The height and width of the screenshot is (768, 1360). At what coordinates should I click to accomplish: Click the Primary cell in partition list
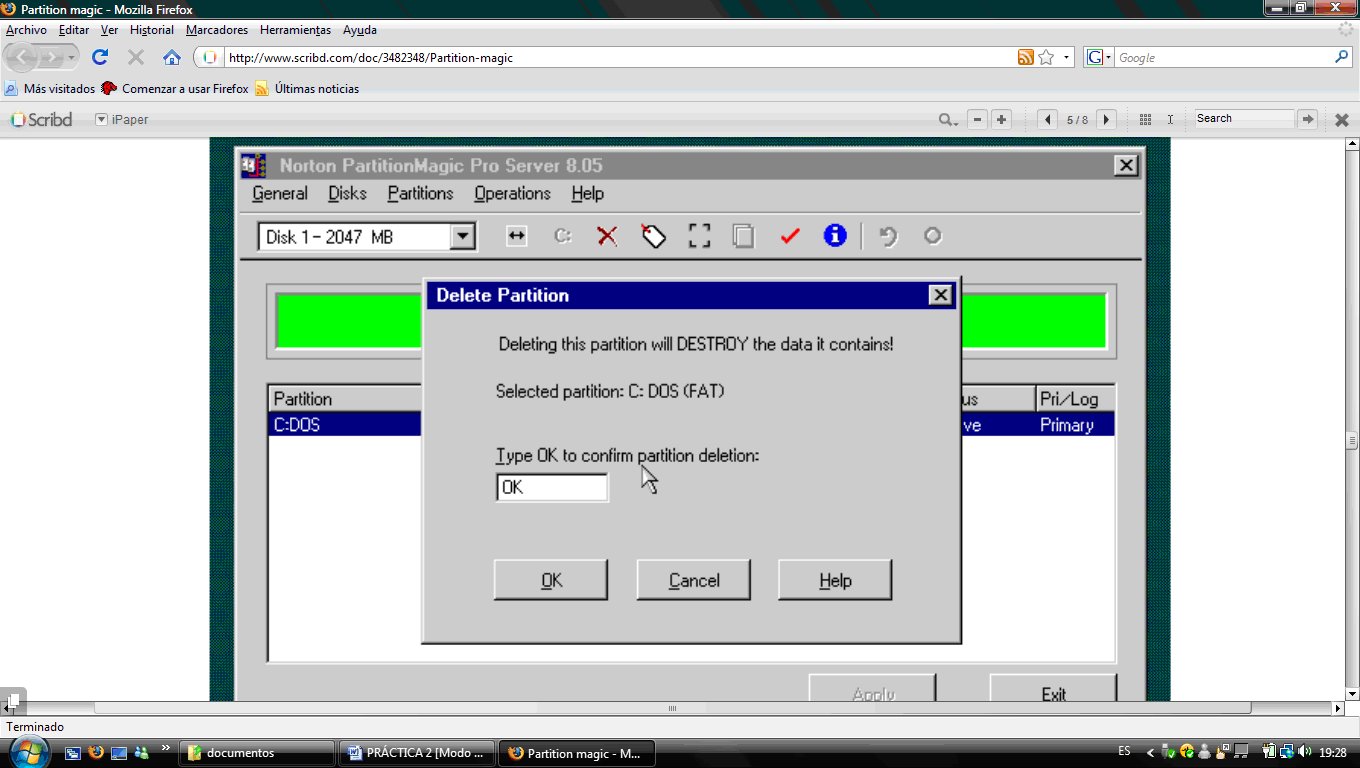pos(1067,425)
